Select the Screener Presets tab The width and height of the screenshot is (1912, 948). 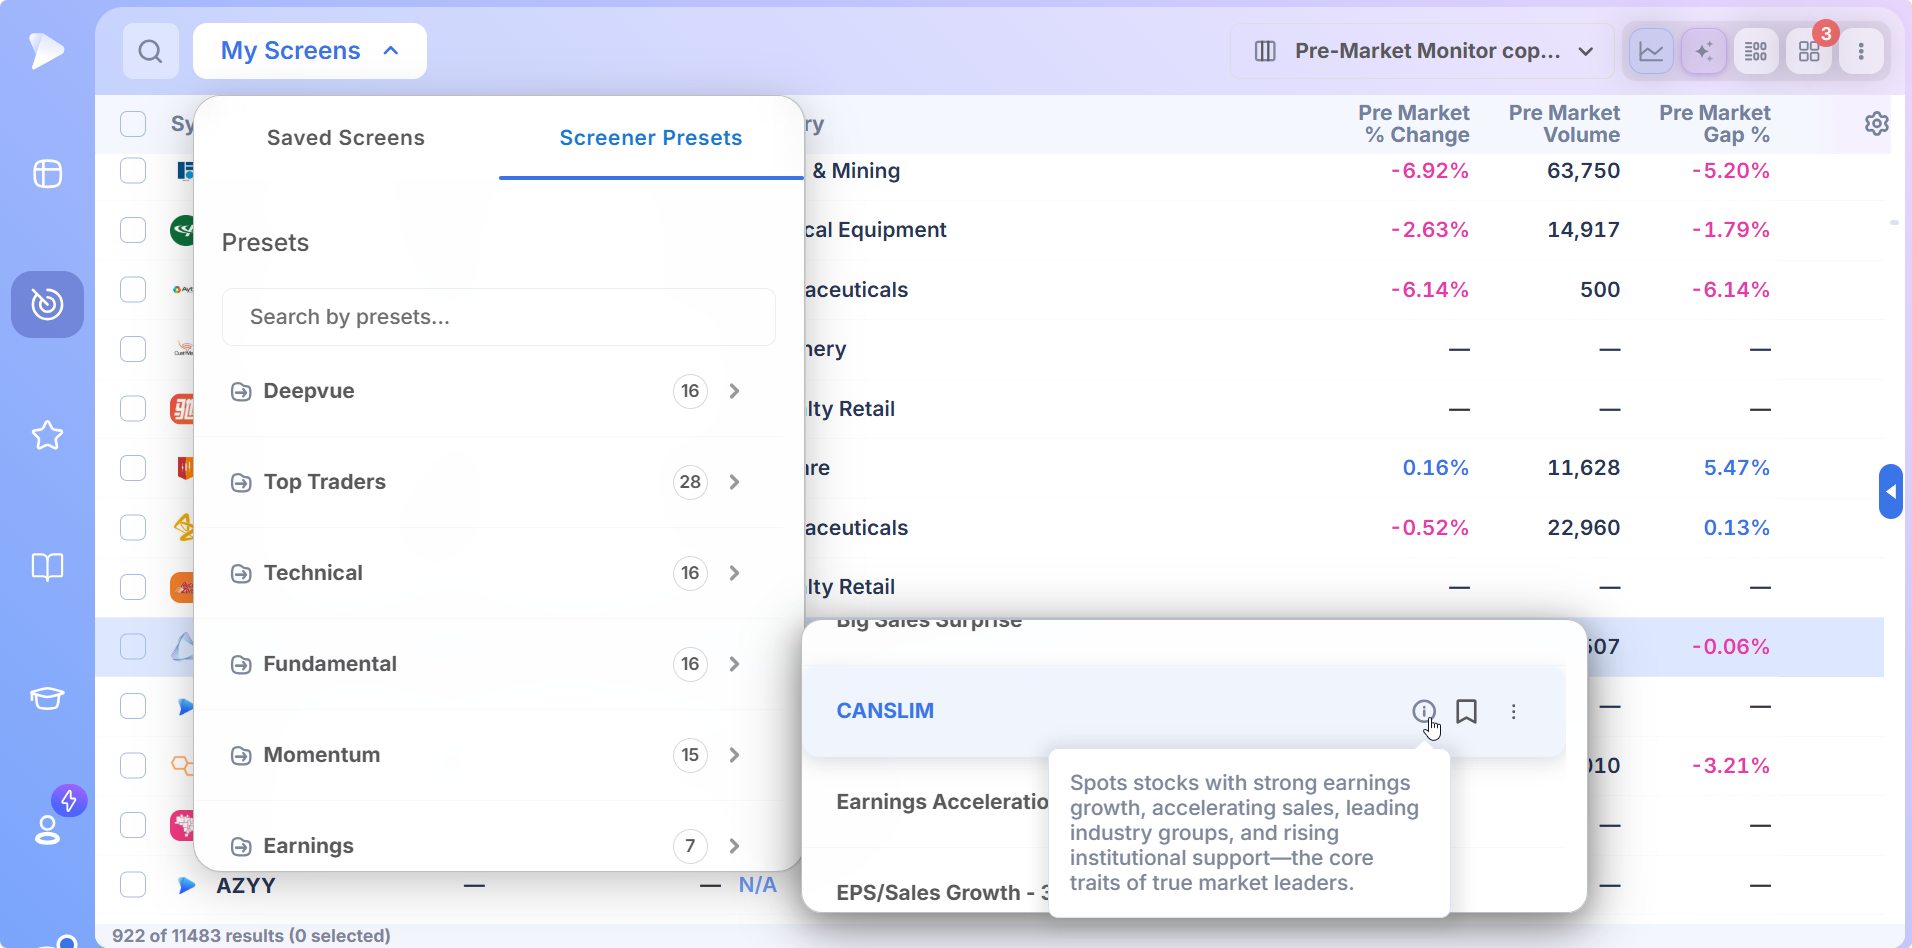[651, 138]
